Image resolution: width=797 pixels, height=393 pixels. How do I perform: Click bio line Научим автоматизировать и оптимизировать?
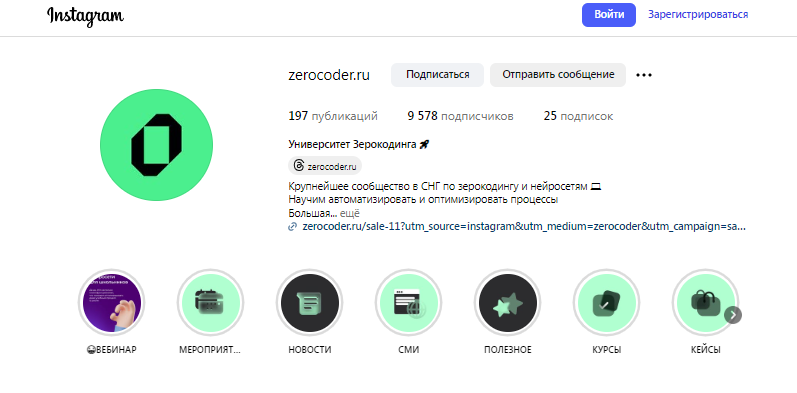pos(423,200)
